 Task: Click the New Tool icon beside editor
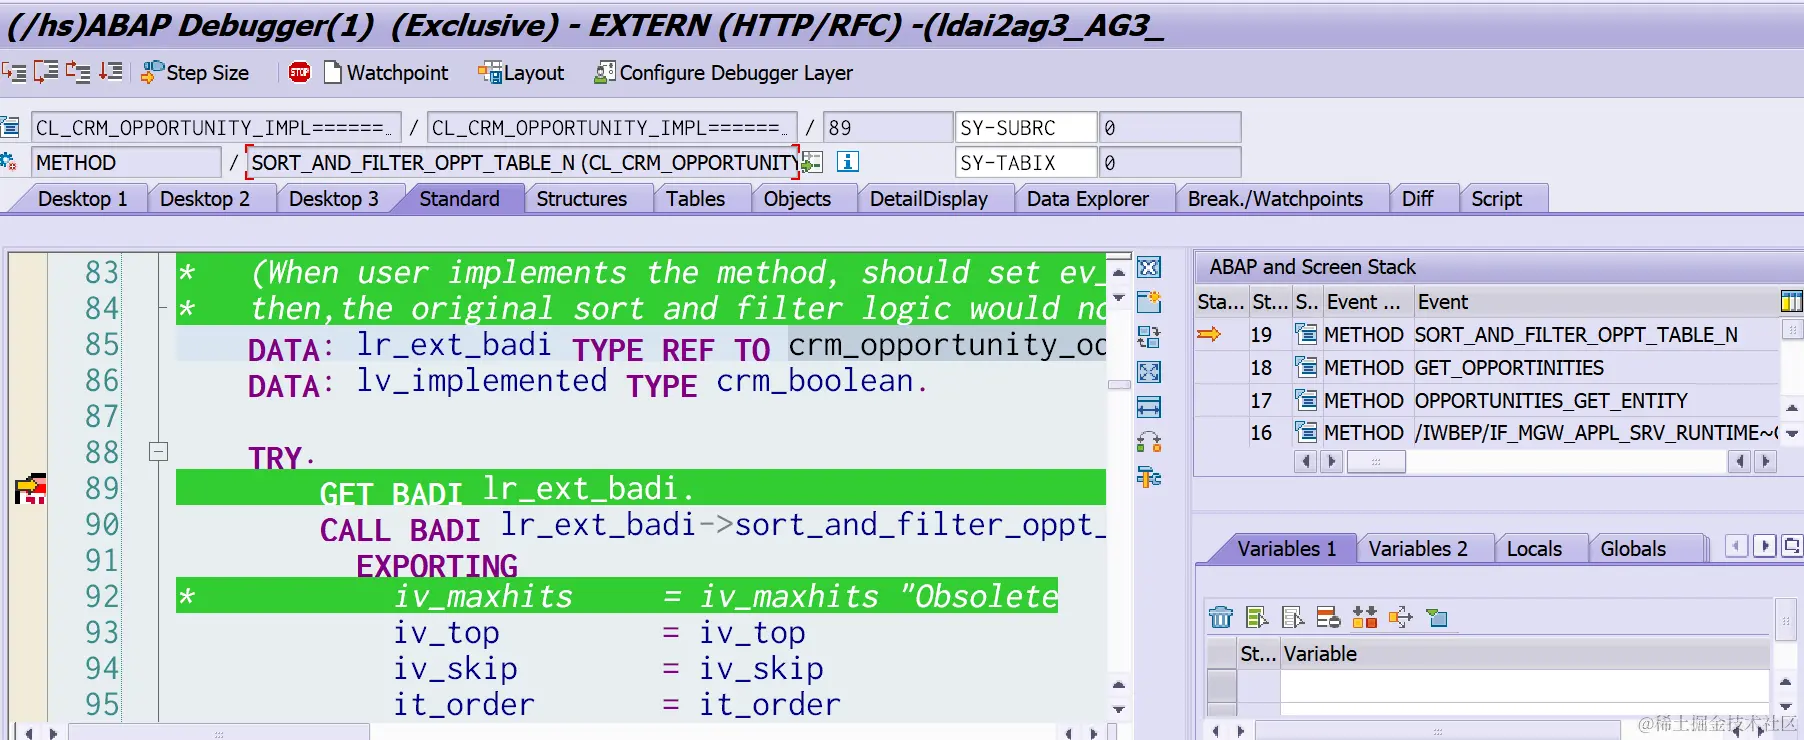click(x=1149, y=301)
